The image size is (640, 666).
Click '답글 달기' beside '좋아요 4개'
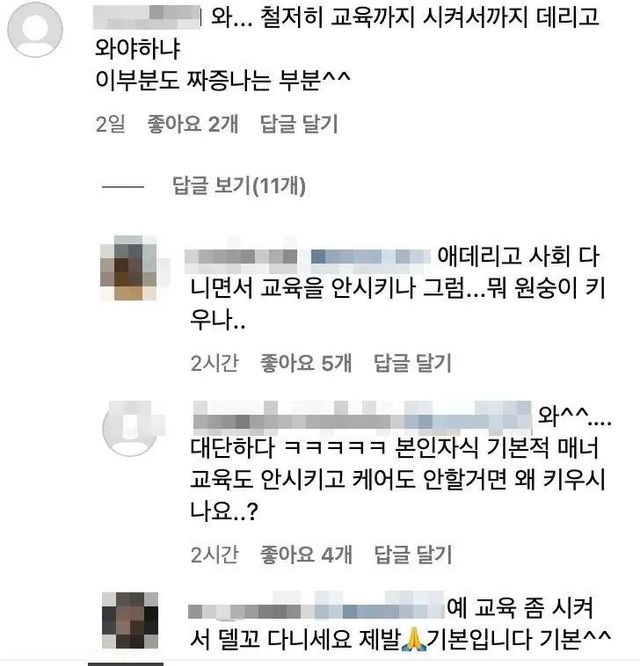(413, 555)
